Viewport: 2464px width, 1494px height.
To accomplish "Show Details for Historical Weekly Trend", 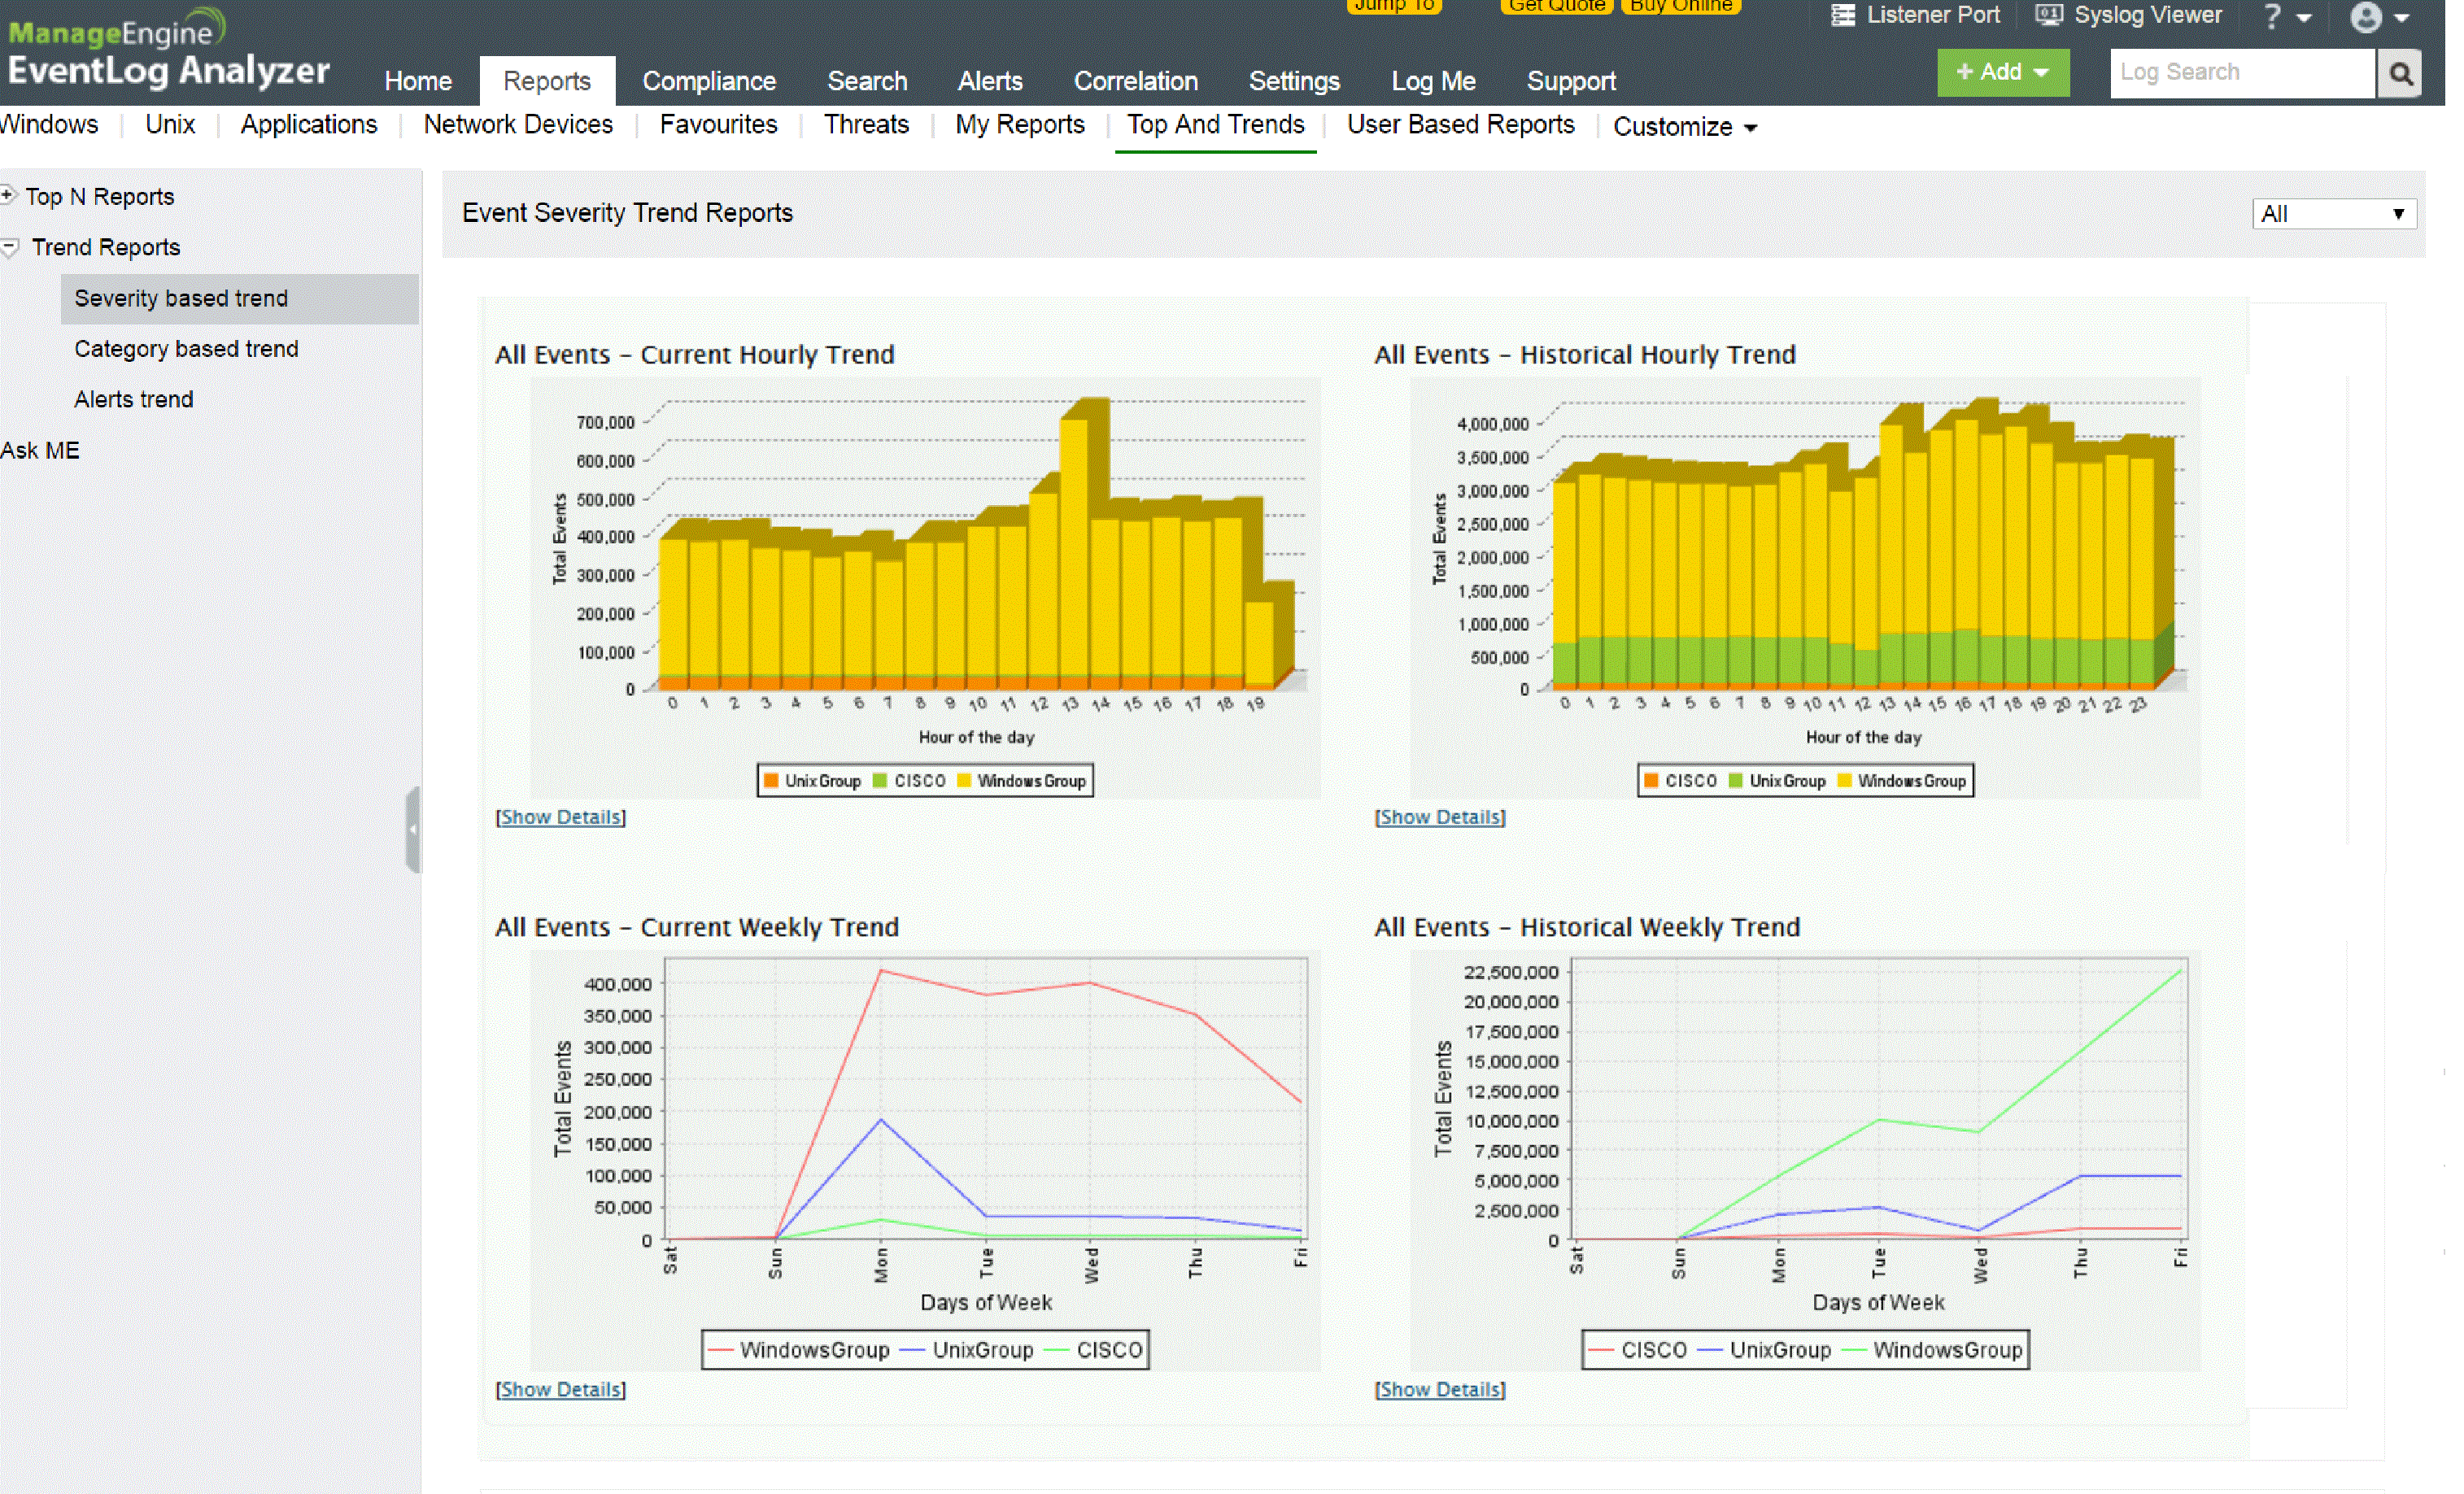I will (x=1439, y=1389).
